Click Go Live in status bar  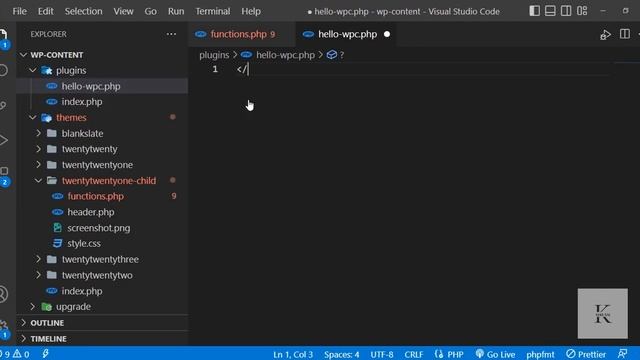pos(495,354)
